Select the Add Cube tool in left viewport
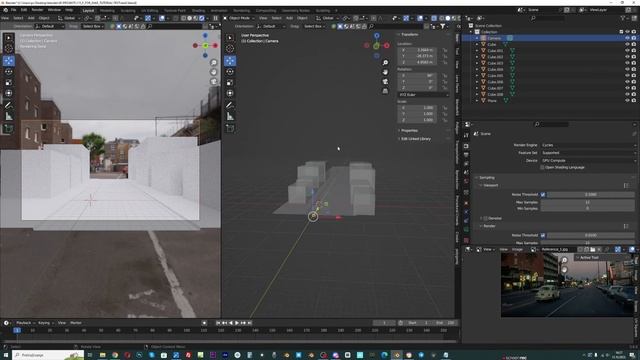 pyautogui.click(x=9, y=129)
